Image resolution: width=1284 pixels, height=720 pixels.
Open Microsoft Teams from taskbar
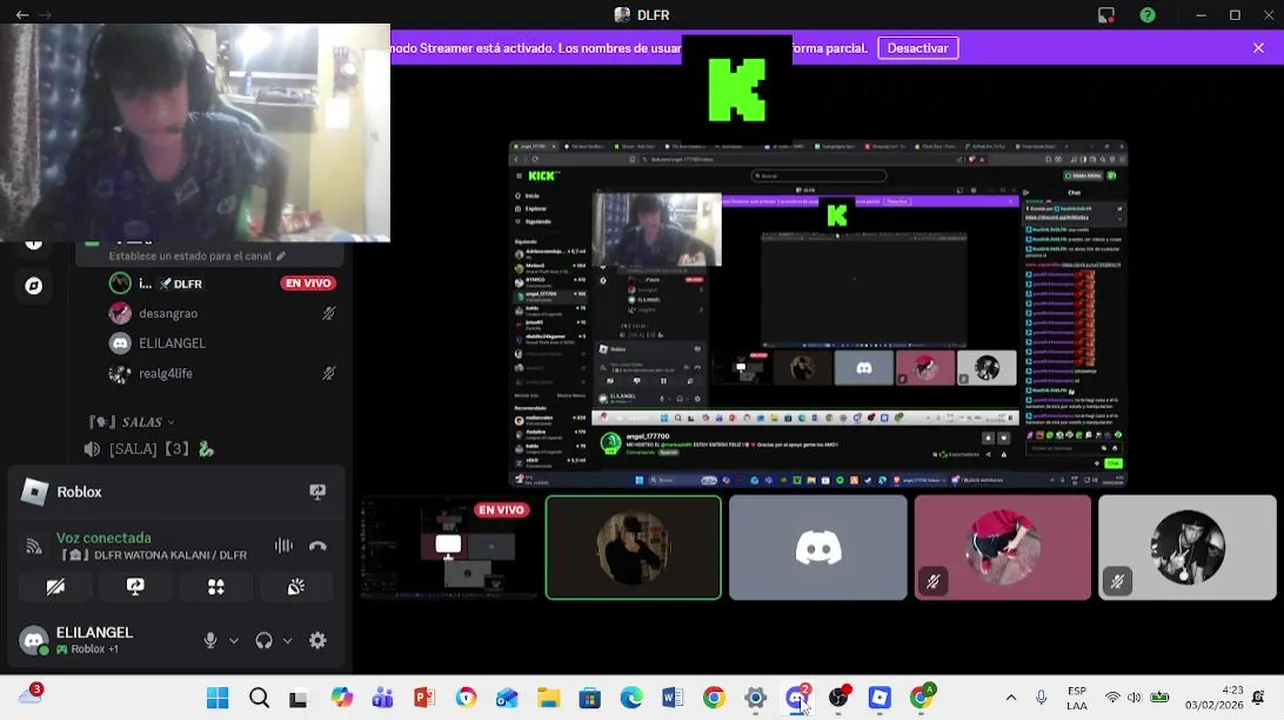coord(383,698)
